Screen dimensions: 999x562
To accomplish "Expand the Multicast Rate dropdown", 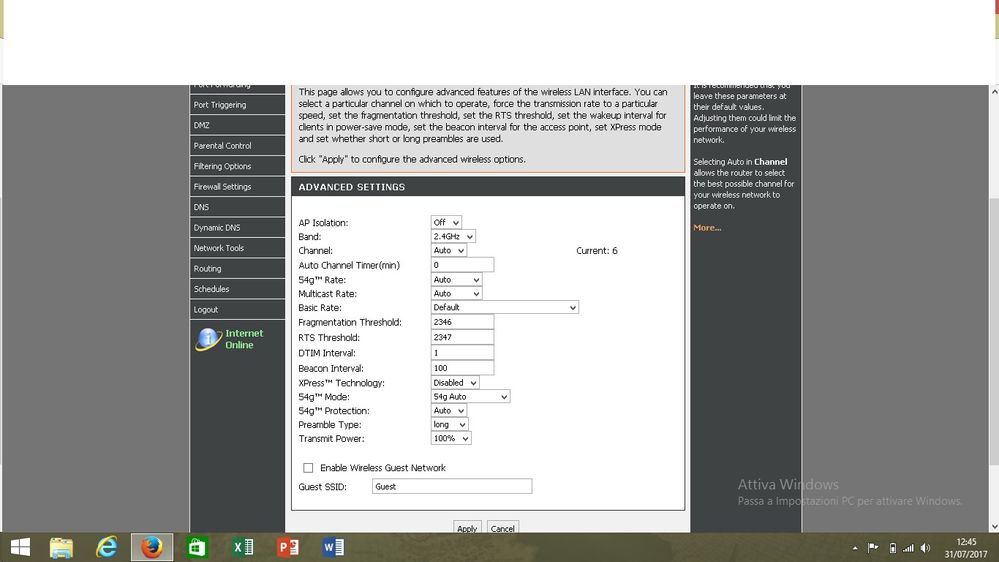I will pyautogui.click(x=456, y=294).
